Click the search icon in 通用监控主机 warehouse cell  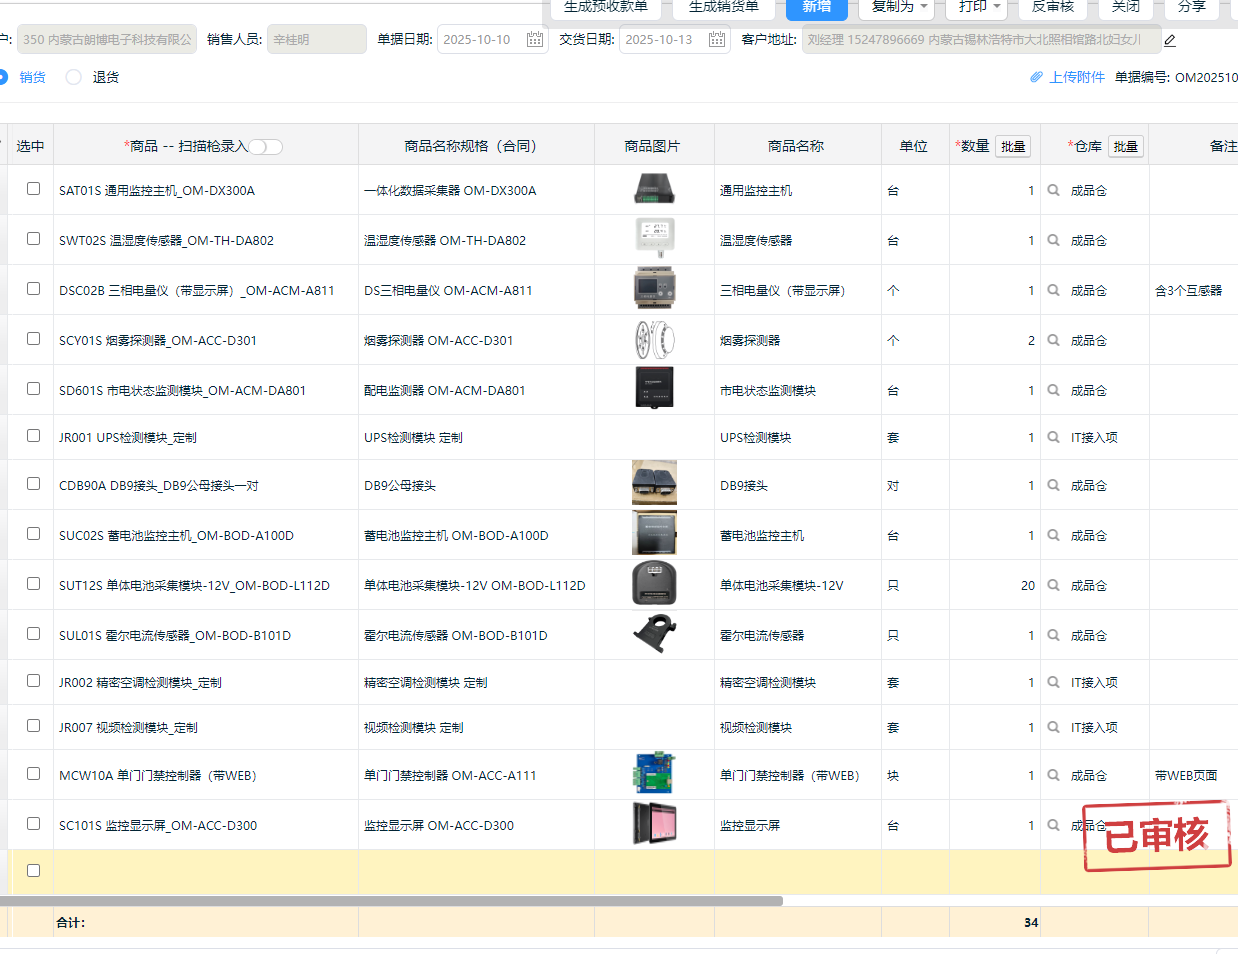point(1053,190)
